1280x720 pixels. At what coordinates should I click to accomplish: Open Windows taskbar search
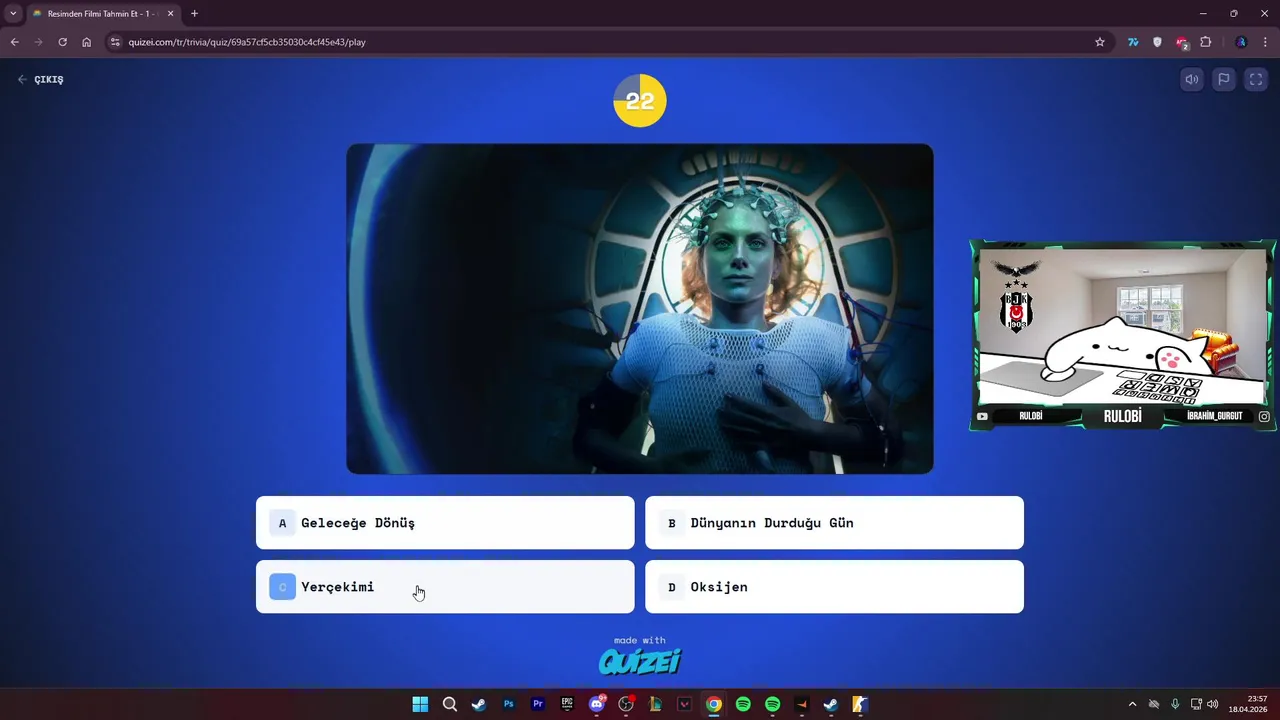coord(450,704)
